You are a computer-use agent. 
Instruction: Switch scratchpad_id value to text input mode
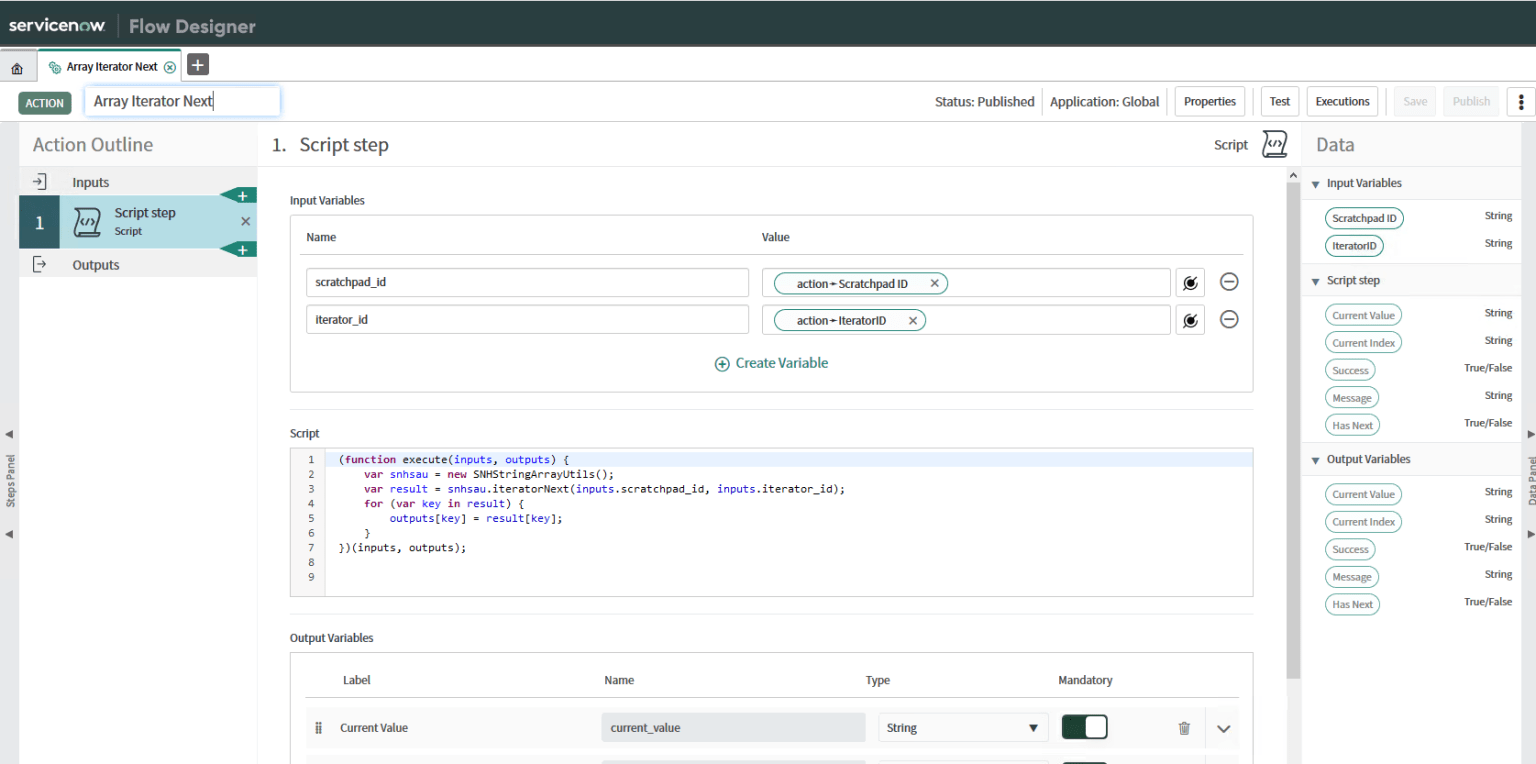[1189, 282]
